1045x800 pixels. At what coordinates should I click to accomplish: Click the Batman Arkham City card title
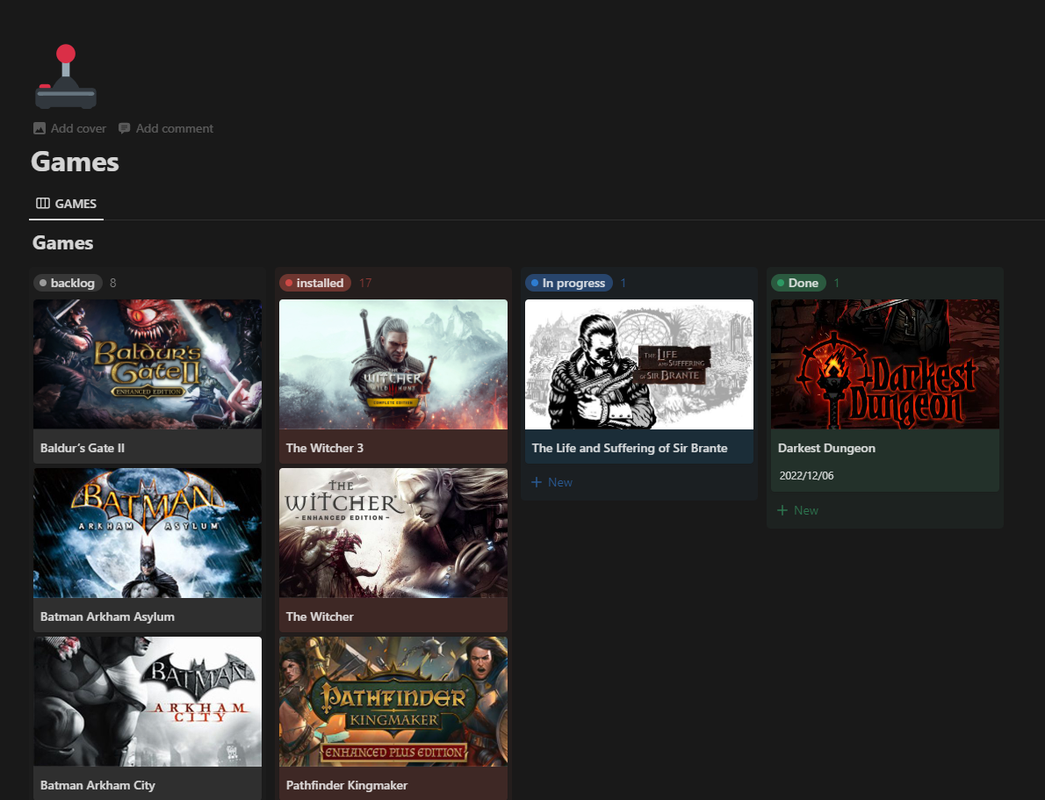[x=97, y=785]
